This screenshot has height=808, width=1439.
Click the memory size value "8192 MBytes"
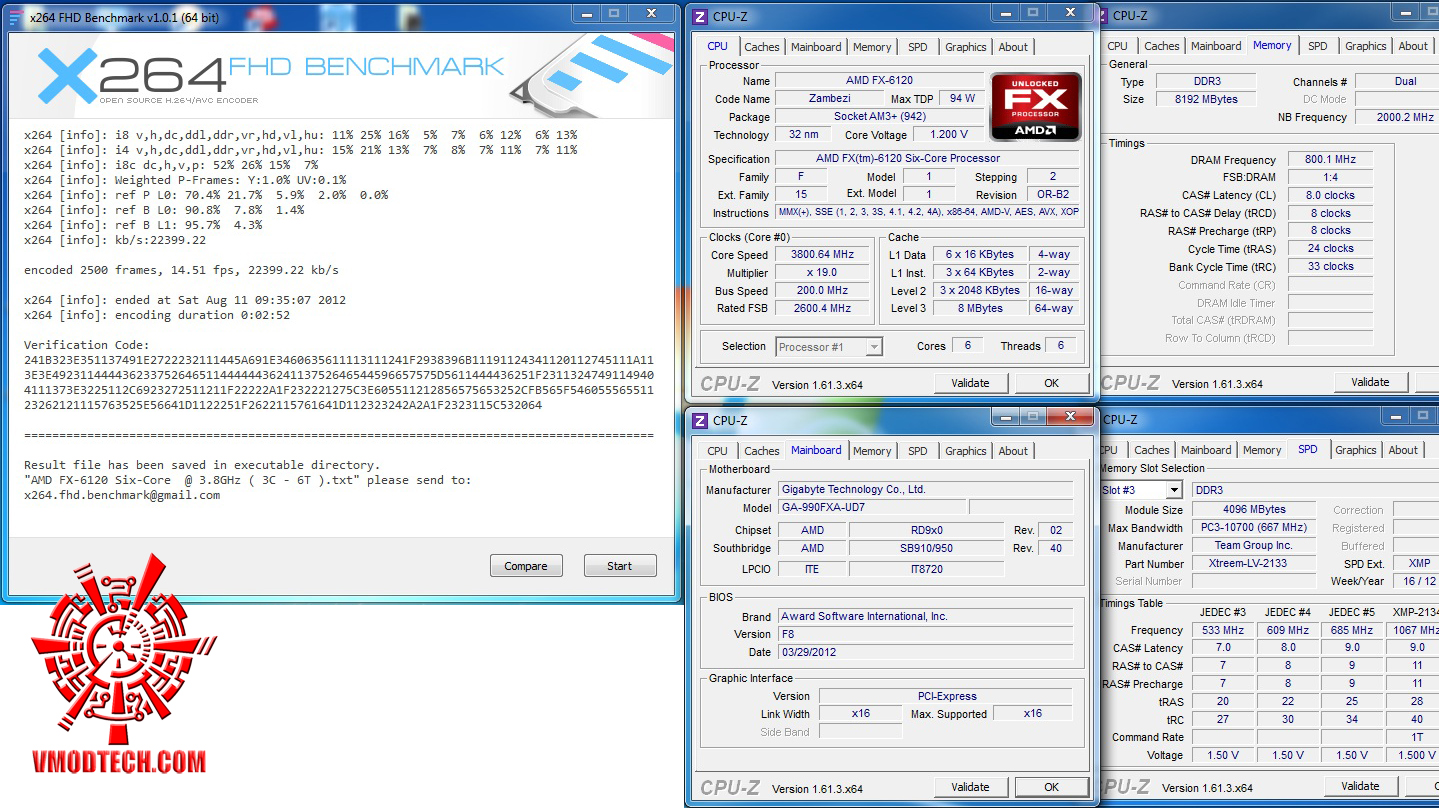tap(1207, 100)
